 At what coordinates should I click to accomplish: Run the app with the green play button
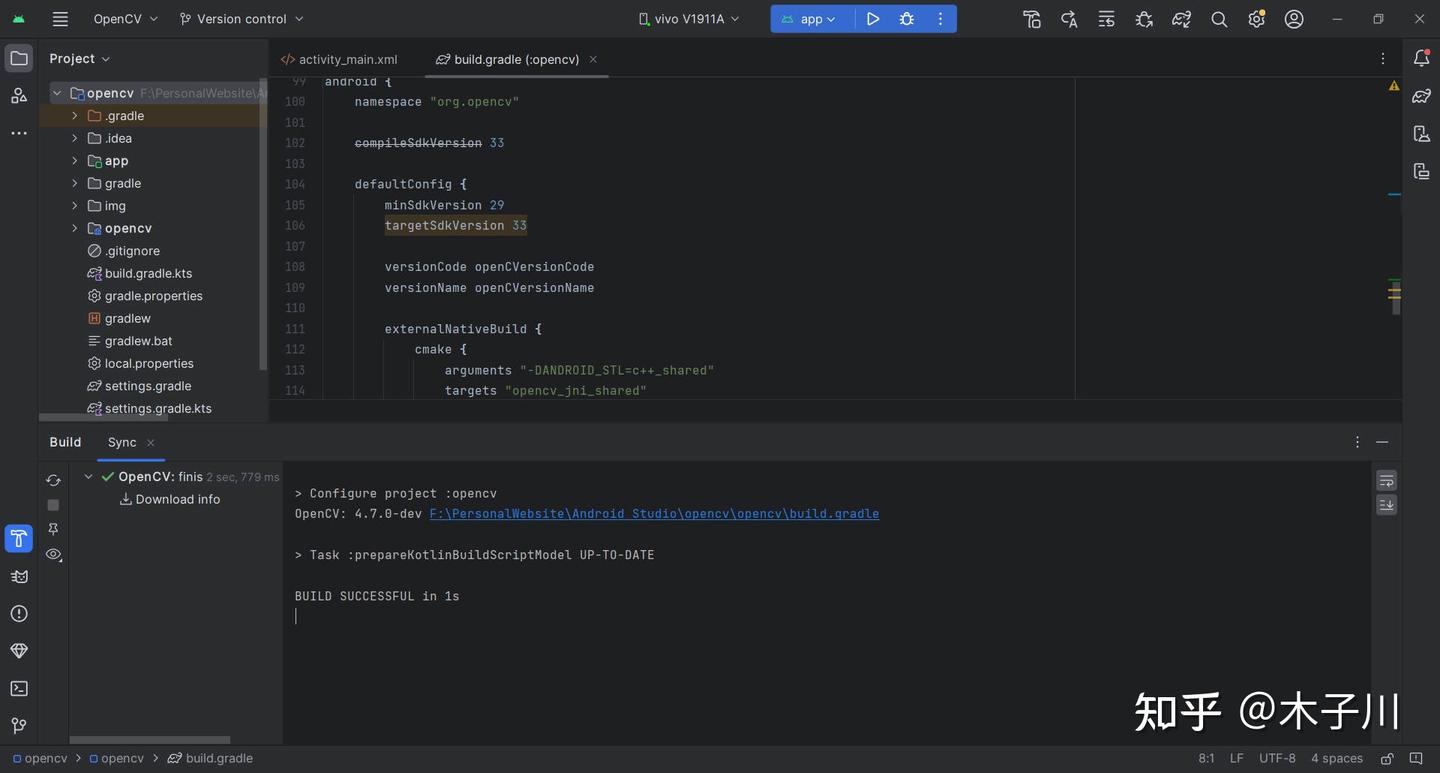tap(872, 18)
